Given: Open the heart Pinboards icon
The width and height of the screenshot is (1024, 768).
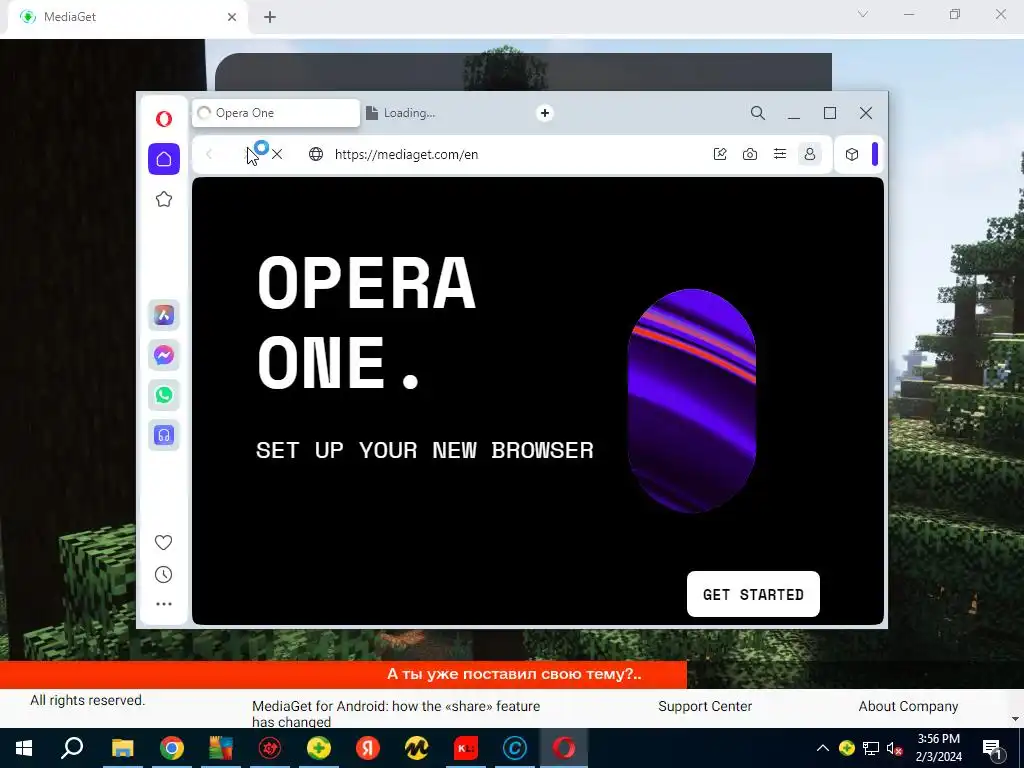Looking at the screenshot, I should (x=163, y=542).
